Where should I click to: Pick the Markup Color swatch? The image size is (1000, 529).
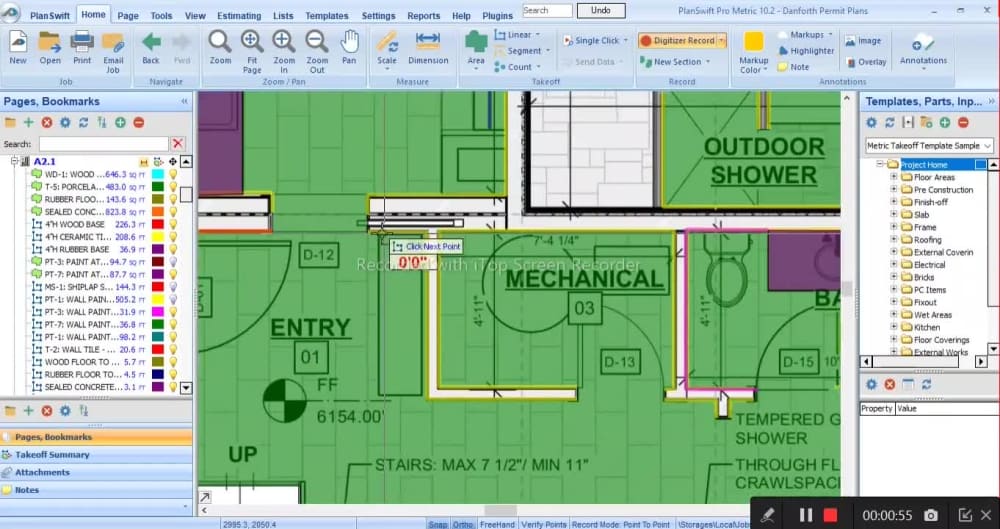click(753, 52)
